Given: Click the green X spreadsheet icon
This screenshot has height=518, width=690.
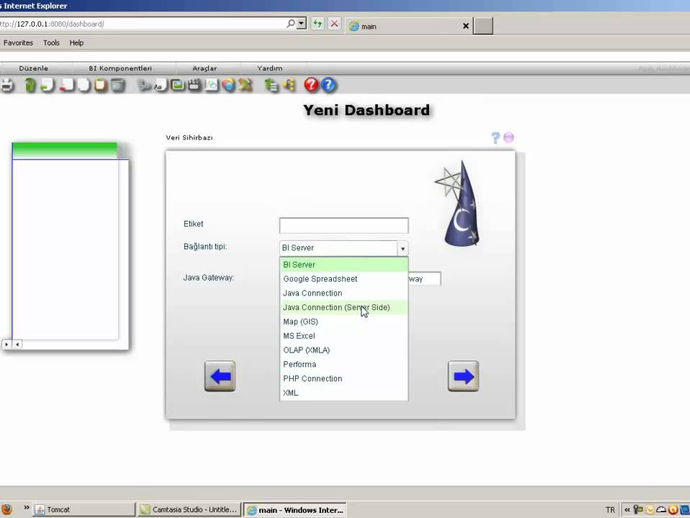Looking at the screenshot, I should pyautogui.click(x=246, y=85).
